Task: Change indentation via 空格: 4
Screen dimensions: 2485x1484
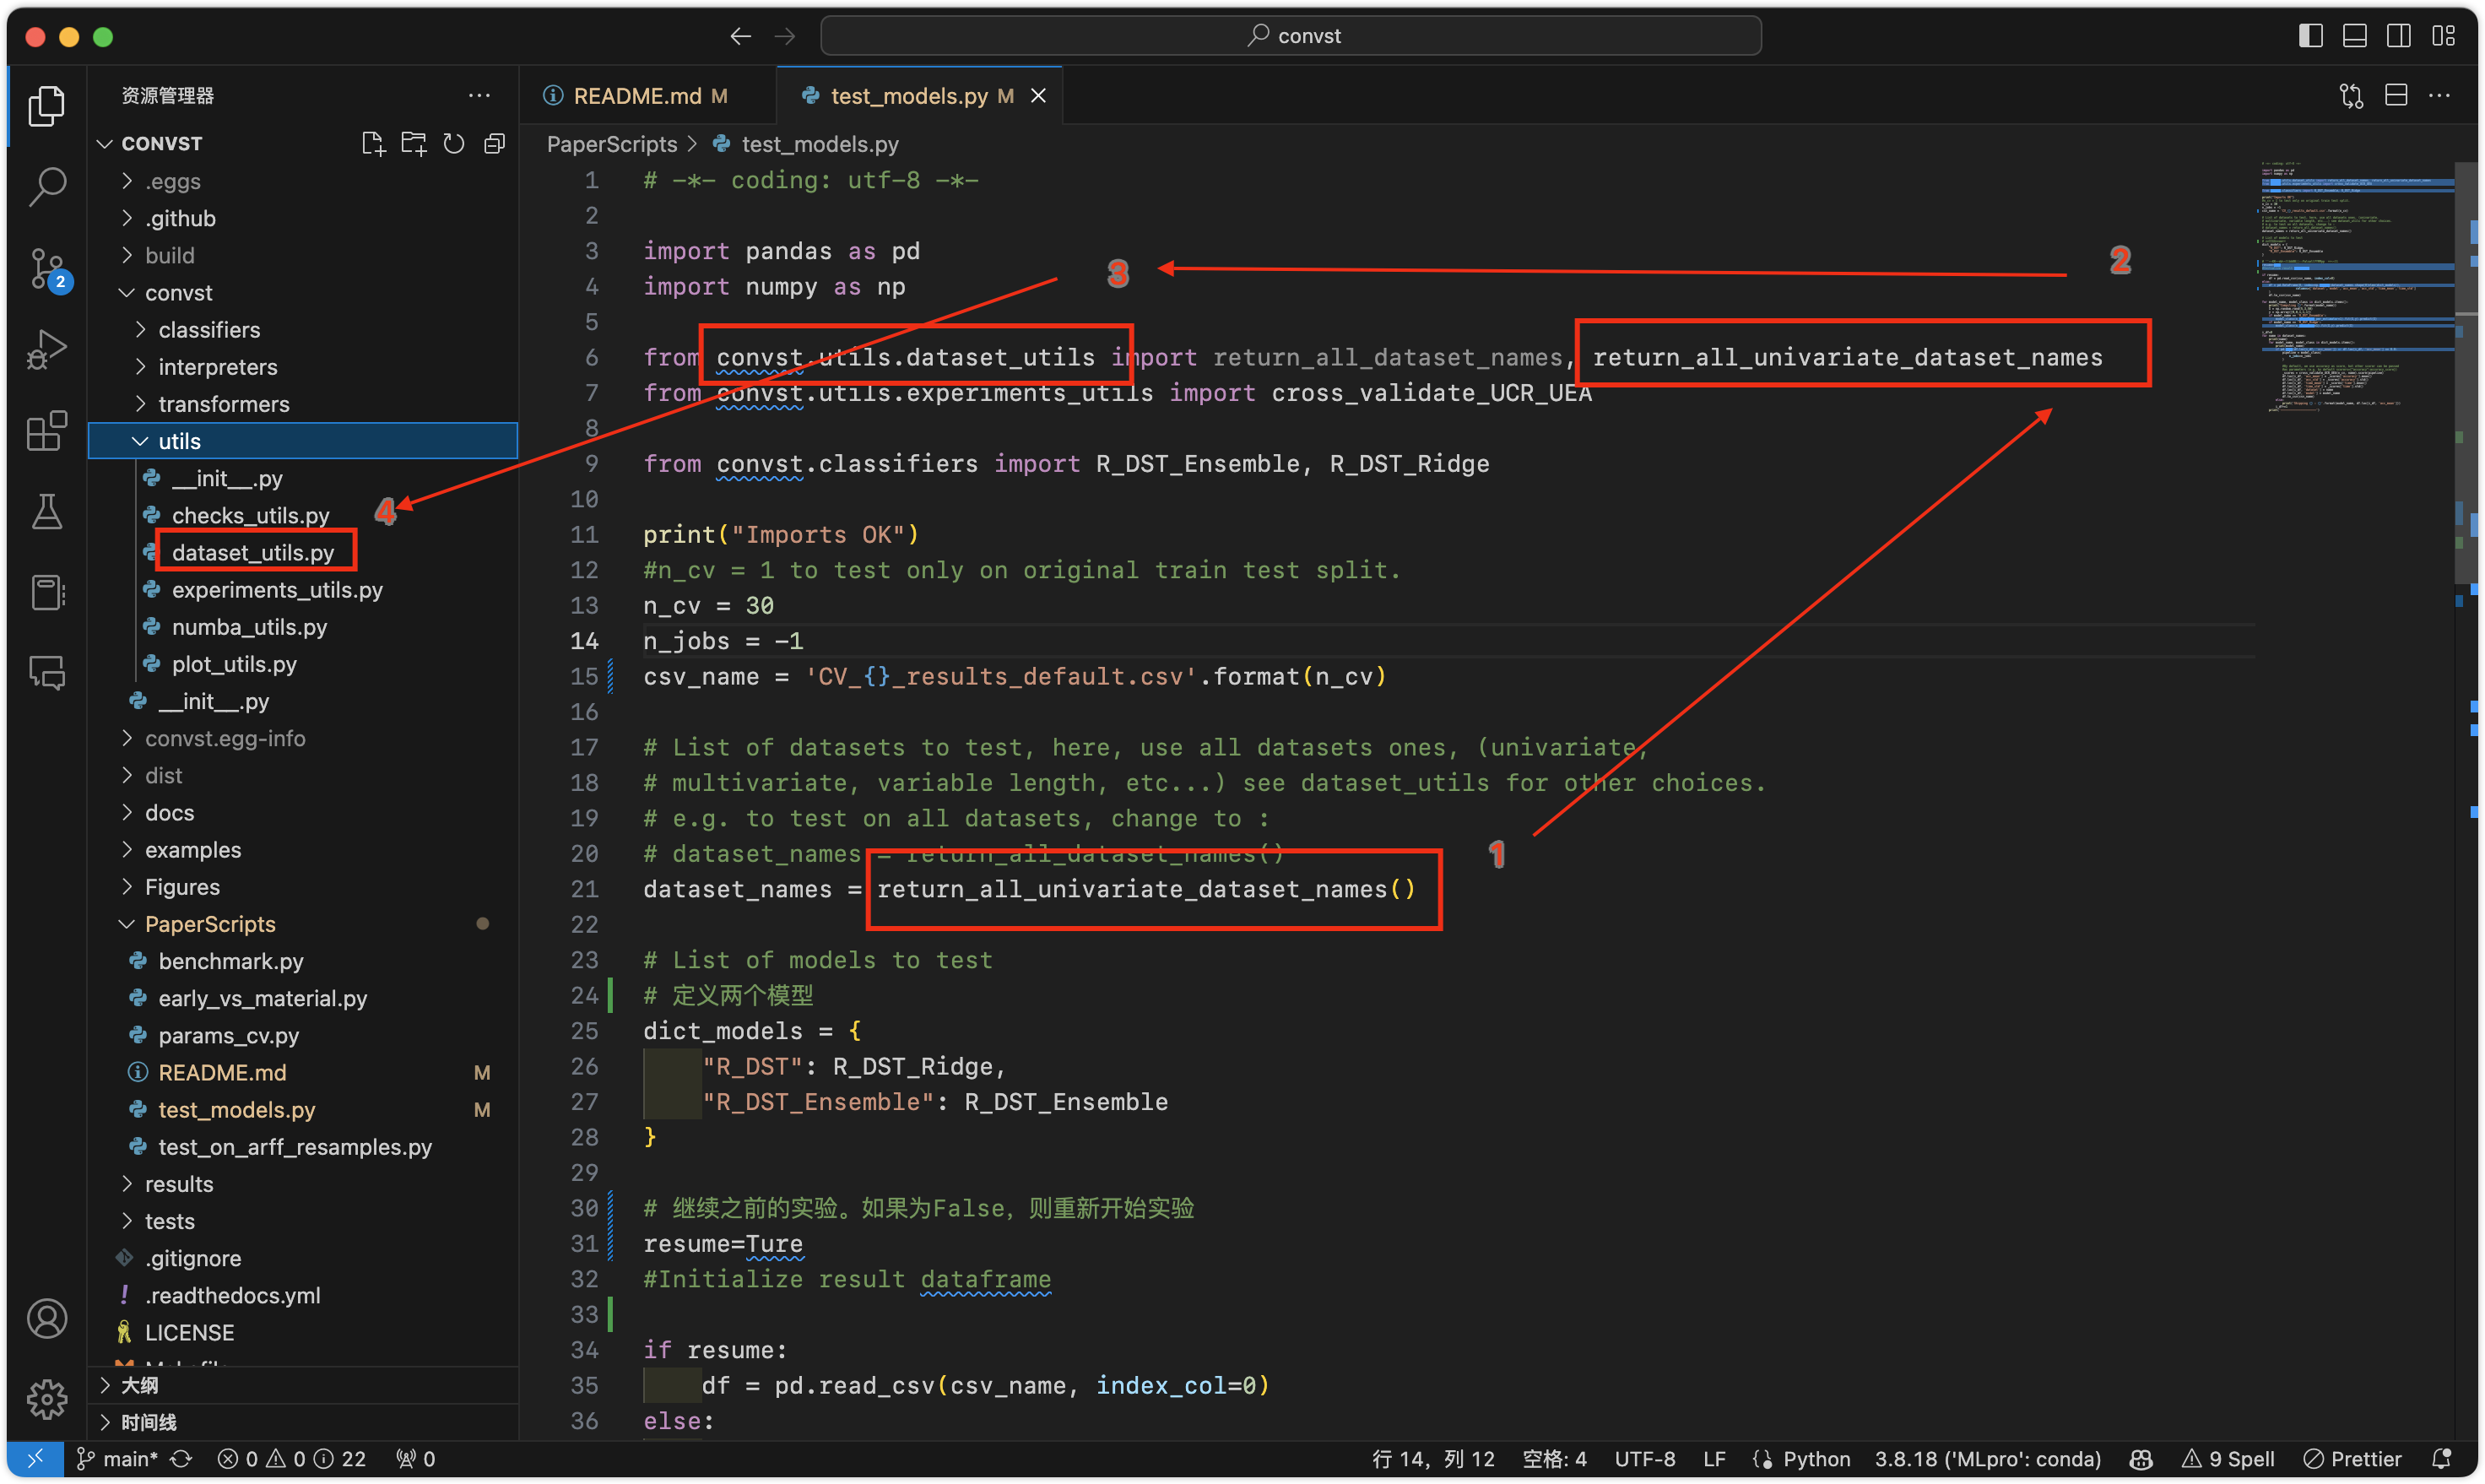Action: pyautogui.click(x=1554, y=1459)
